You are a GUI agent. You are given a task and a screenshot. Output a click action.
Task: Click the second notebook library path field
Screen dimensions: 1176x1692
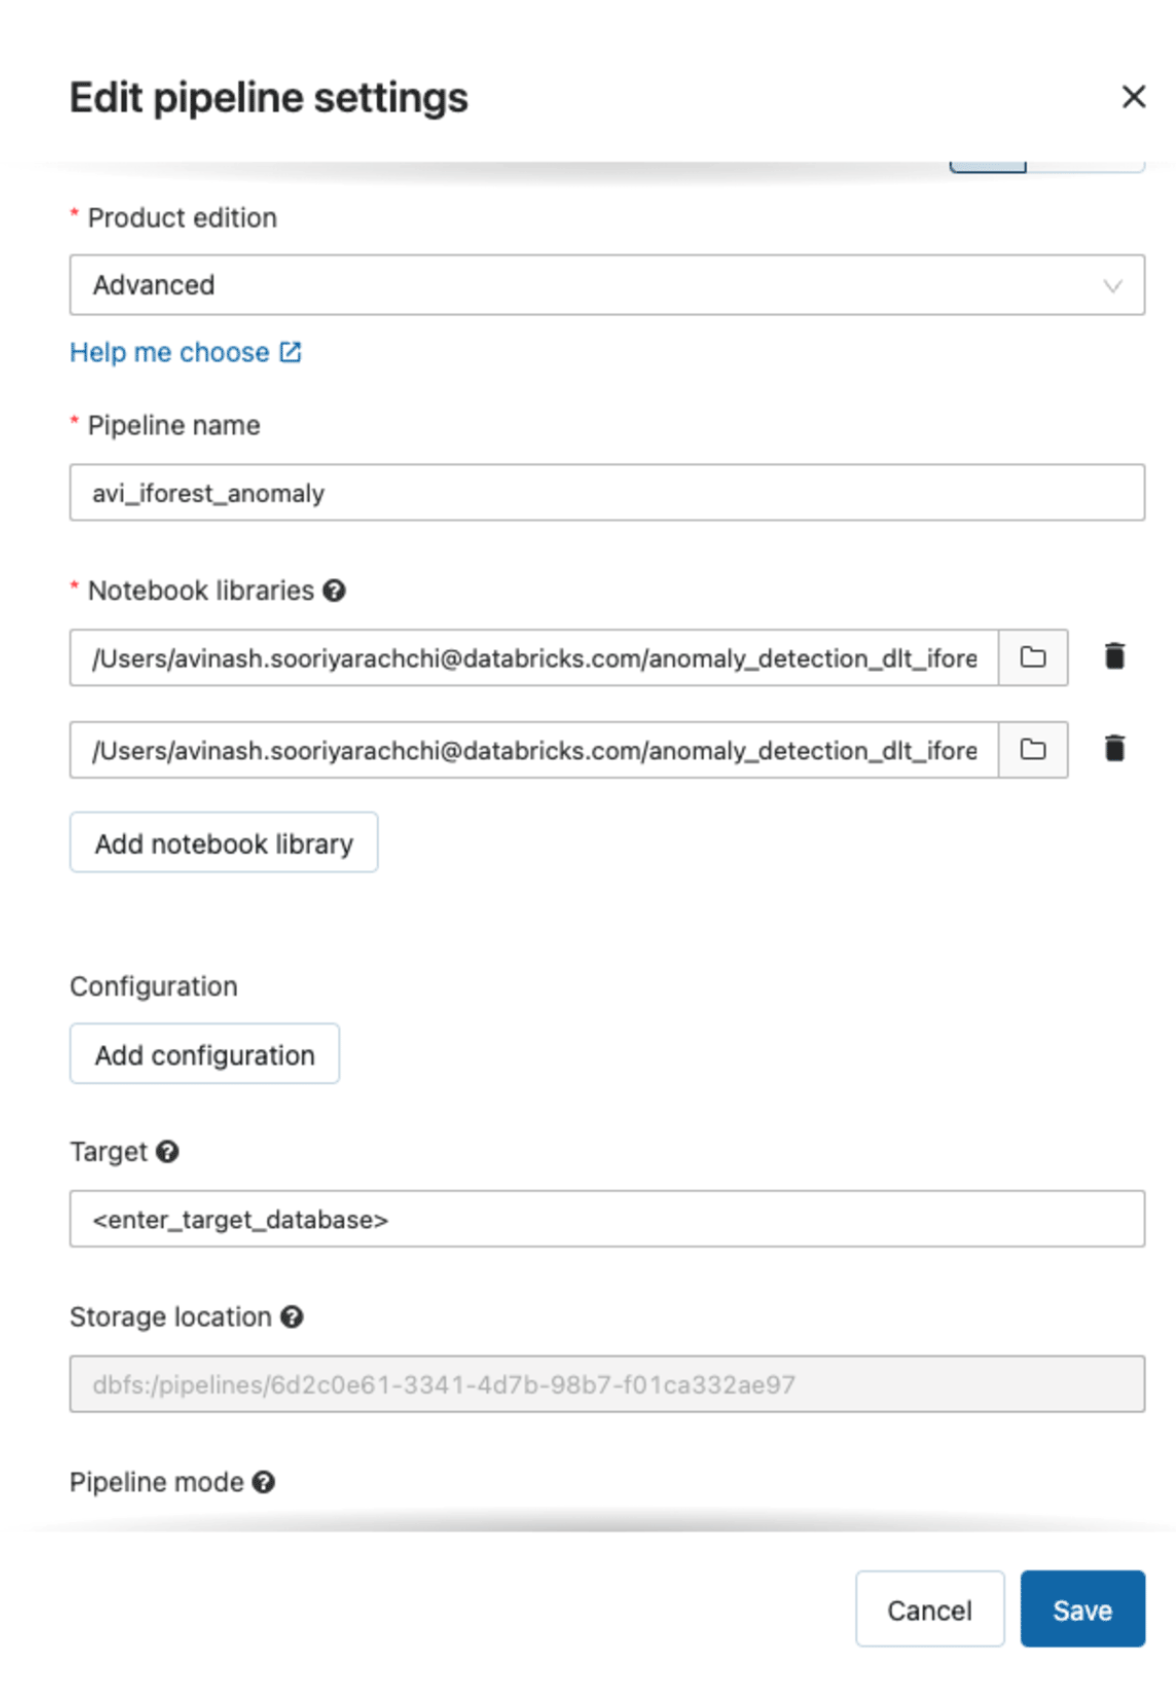pos(533,750)
